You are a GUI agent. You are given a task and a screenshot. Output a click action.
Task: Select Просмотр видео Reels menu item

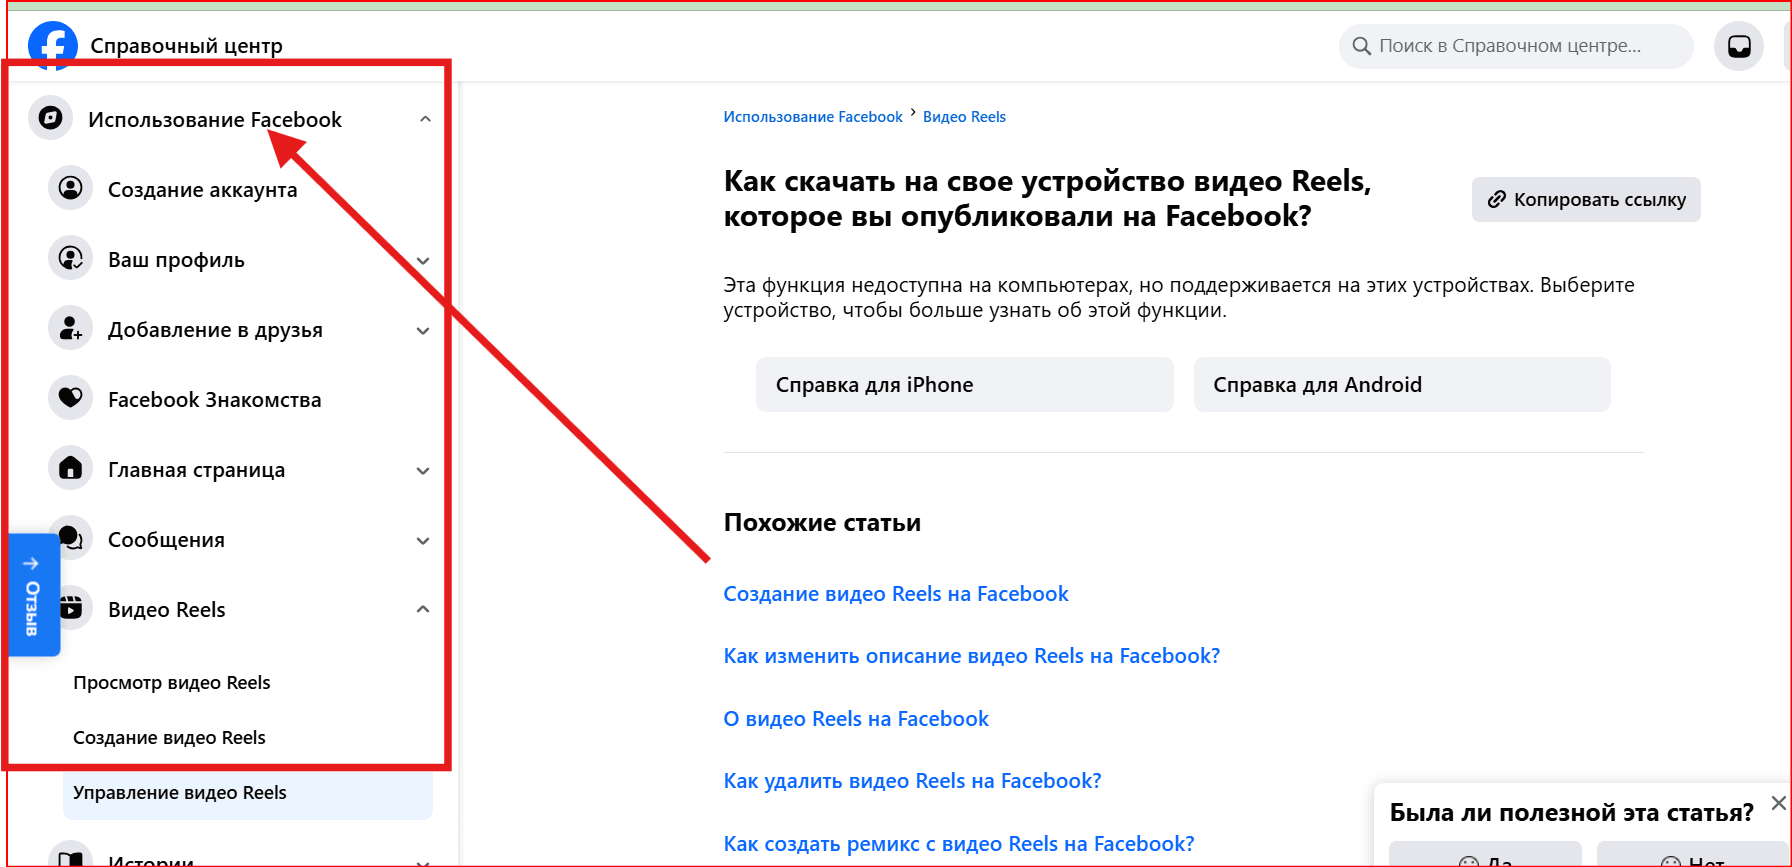[x=172, y=683]
